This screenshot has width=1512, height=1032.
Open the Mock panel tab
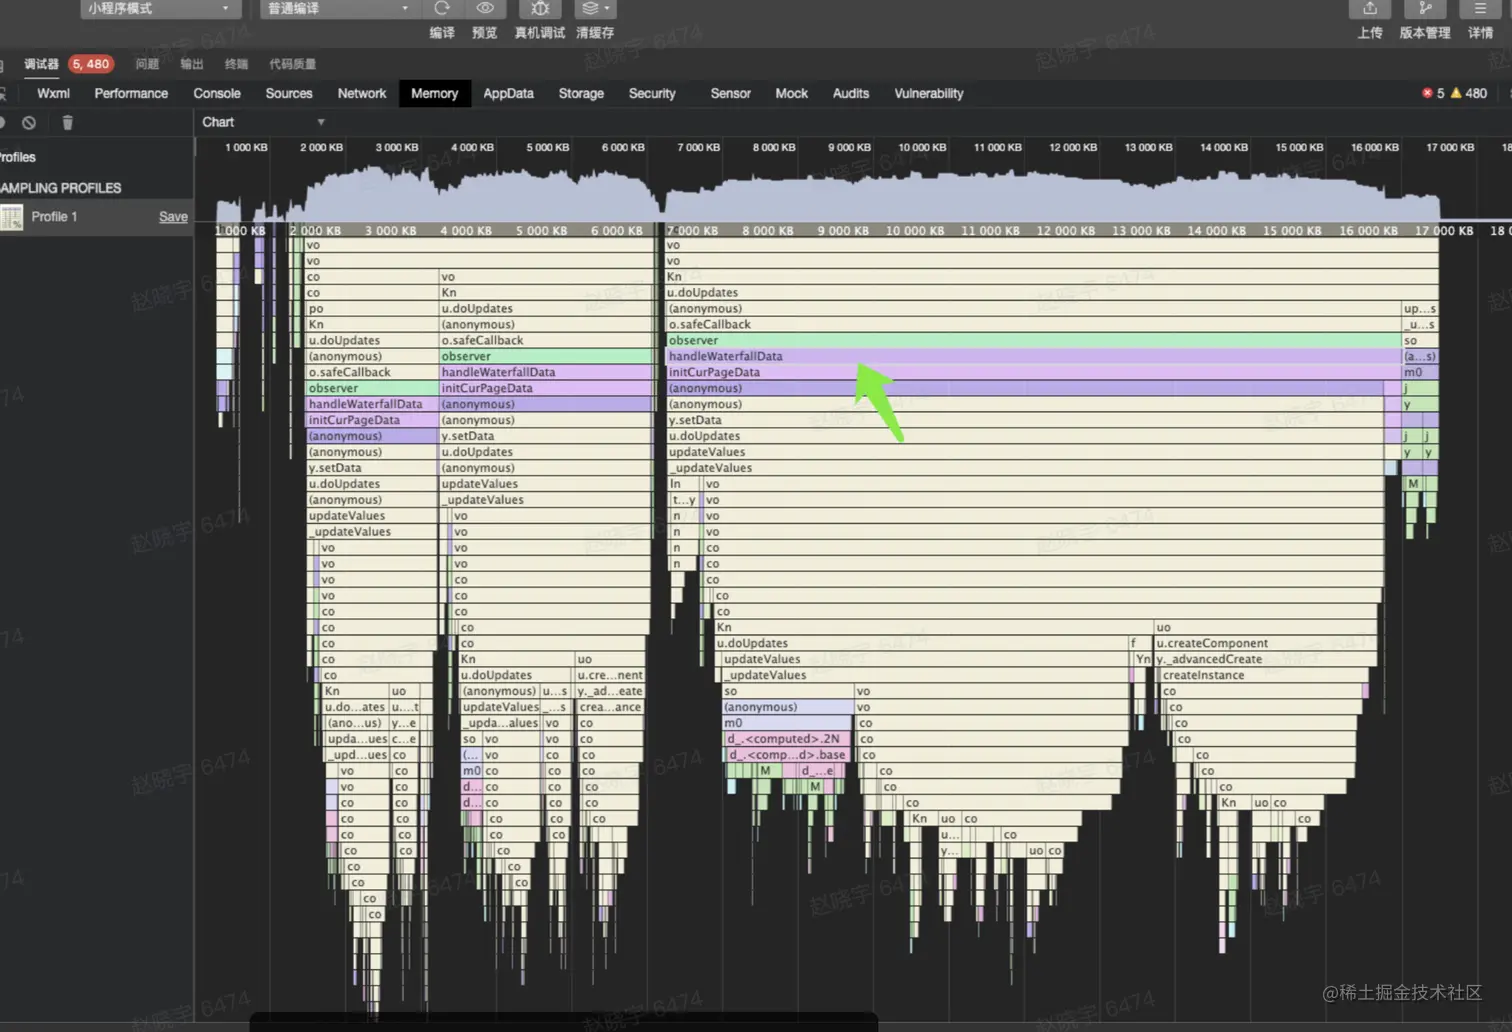pos(791,94)
